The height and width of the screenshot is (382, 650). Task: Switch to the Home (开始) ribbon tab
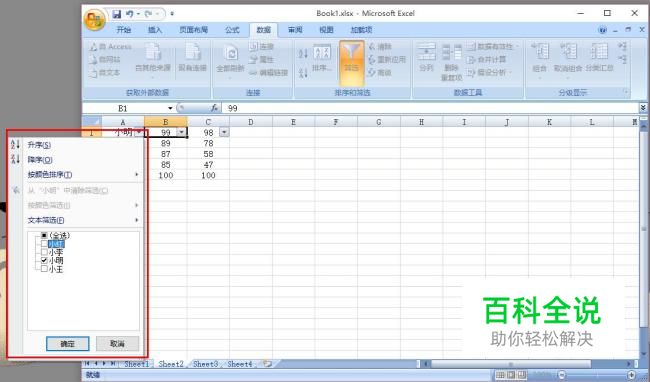click(124, 30)
